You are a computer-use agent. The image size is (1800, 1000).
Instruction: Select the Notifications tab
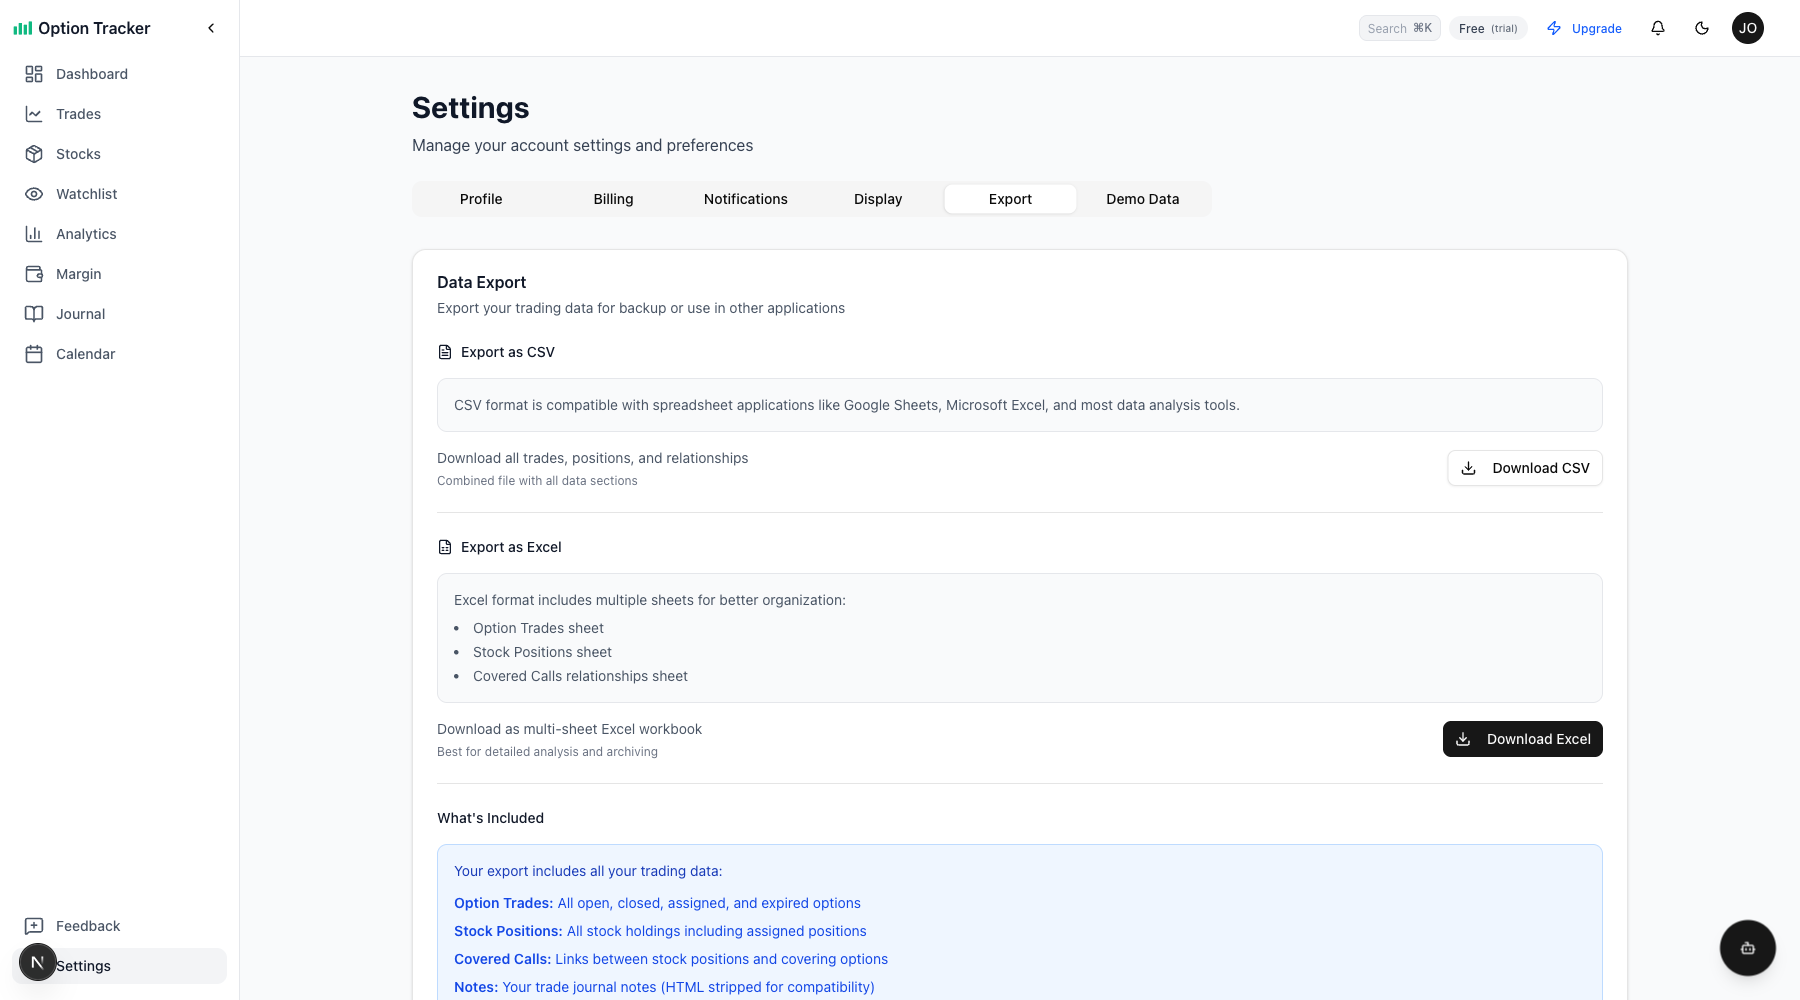pos(745,199)
